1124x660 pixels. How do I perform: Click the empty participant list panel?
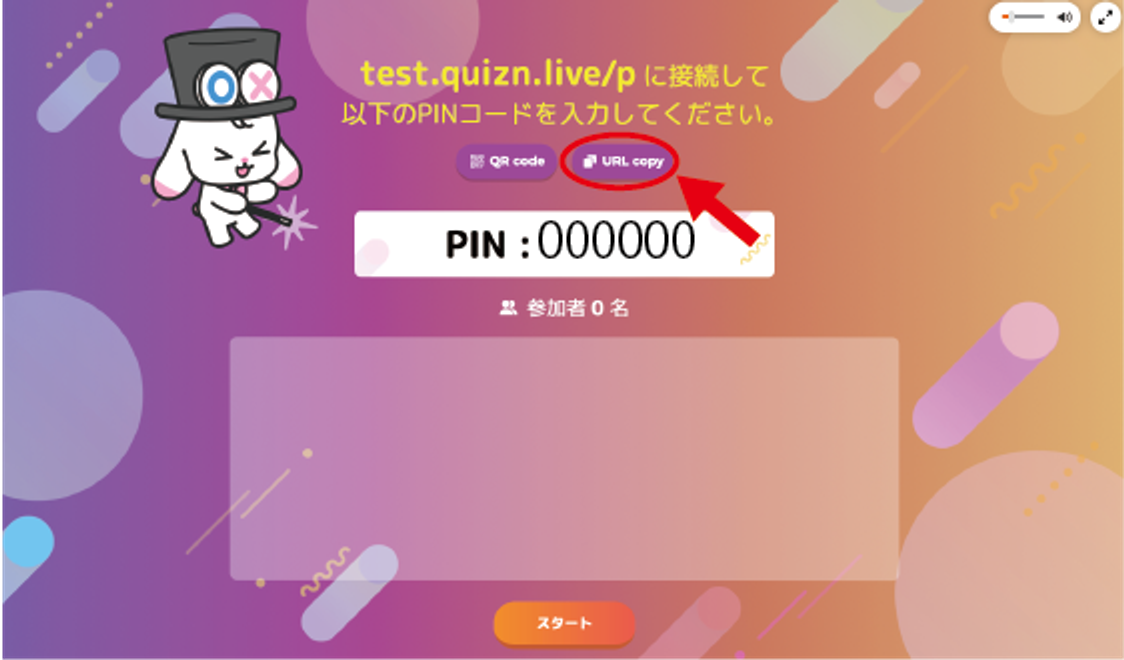click(x=564, y=459)
